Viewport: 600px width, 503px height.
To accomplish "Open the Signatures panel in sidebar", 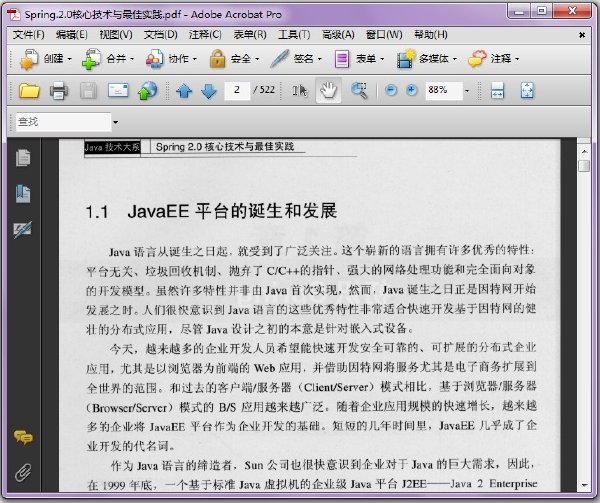I will pyautogui.click(x=23, y=230).
